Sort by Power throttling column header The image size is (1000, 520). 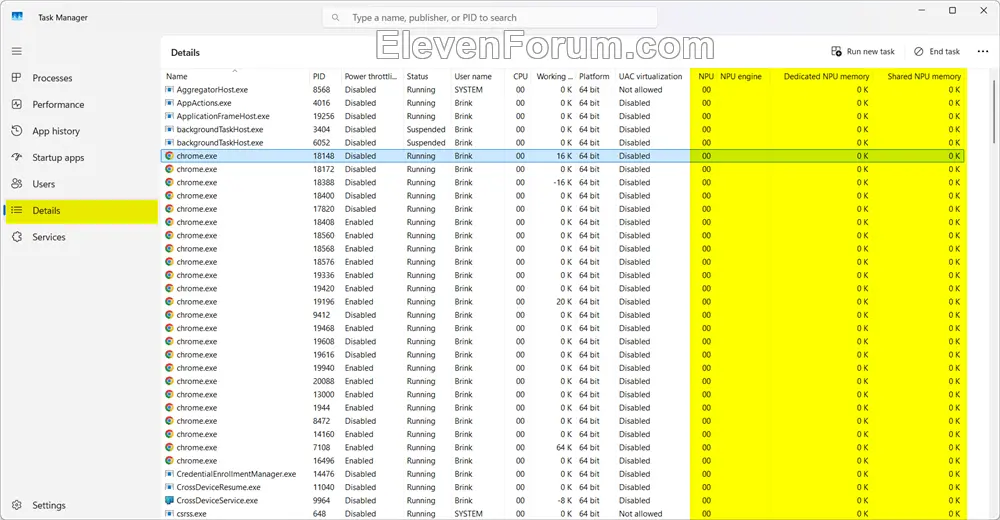pyautogui.click(x=372, y=76)
